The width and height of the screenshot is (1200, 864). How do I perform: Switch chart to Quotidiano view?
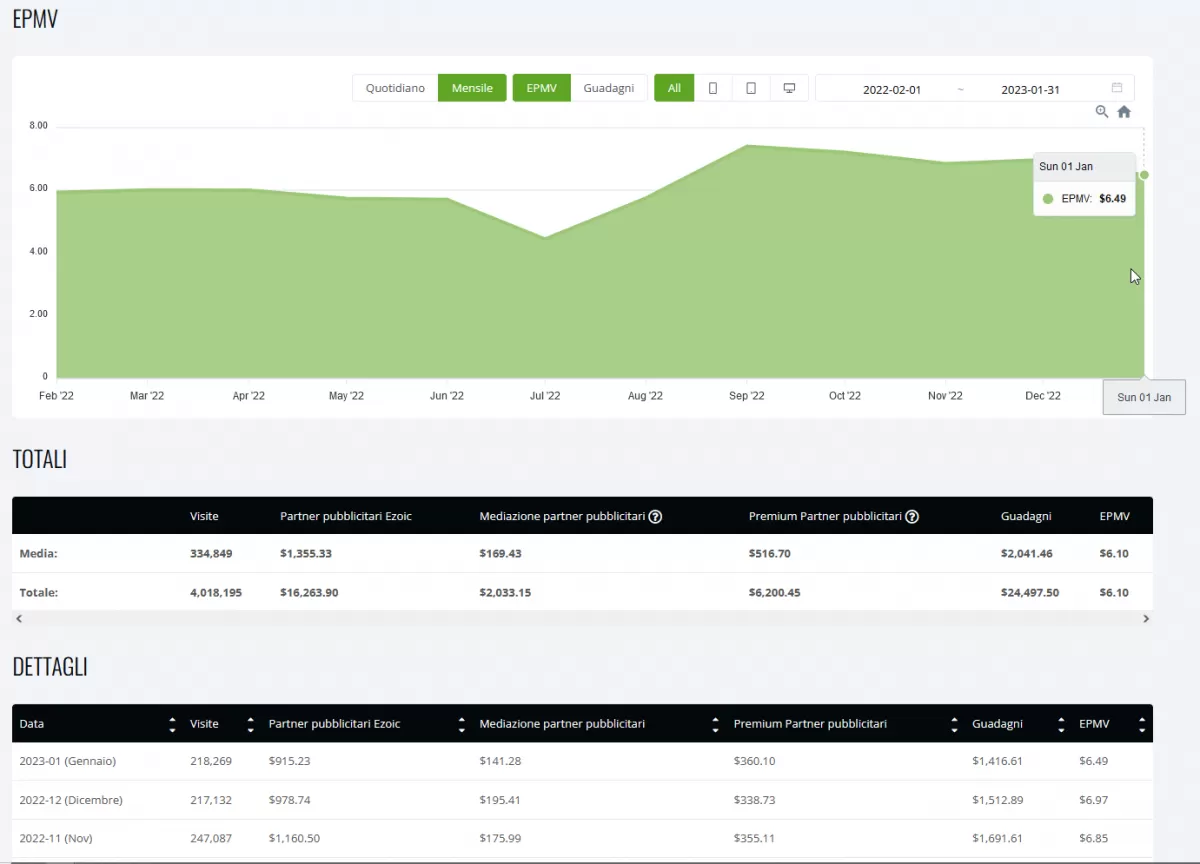[x=395, y=88]
